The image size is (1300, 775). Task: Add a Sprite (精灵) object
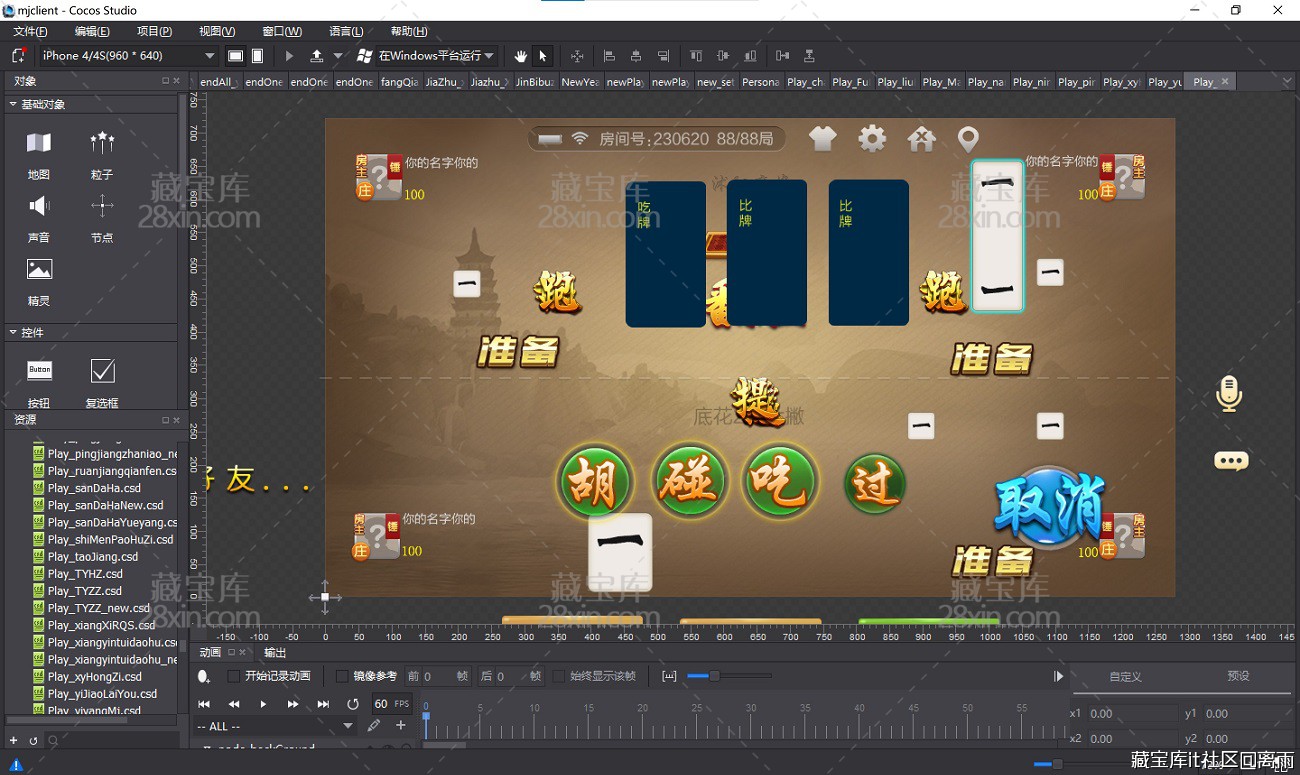pyautogui.click(x=39, y=270)
